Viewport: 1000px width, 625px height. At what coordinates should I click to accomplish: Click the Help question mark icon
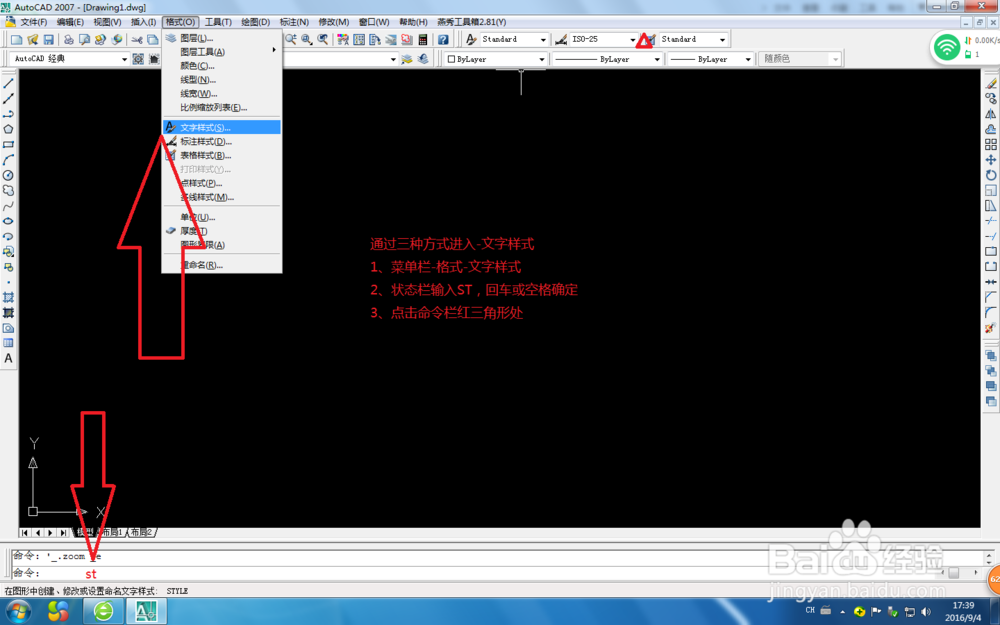pyautogui.click(x=443, y=40)
